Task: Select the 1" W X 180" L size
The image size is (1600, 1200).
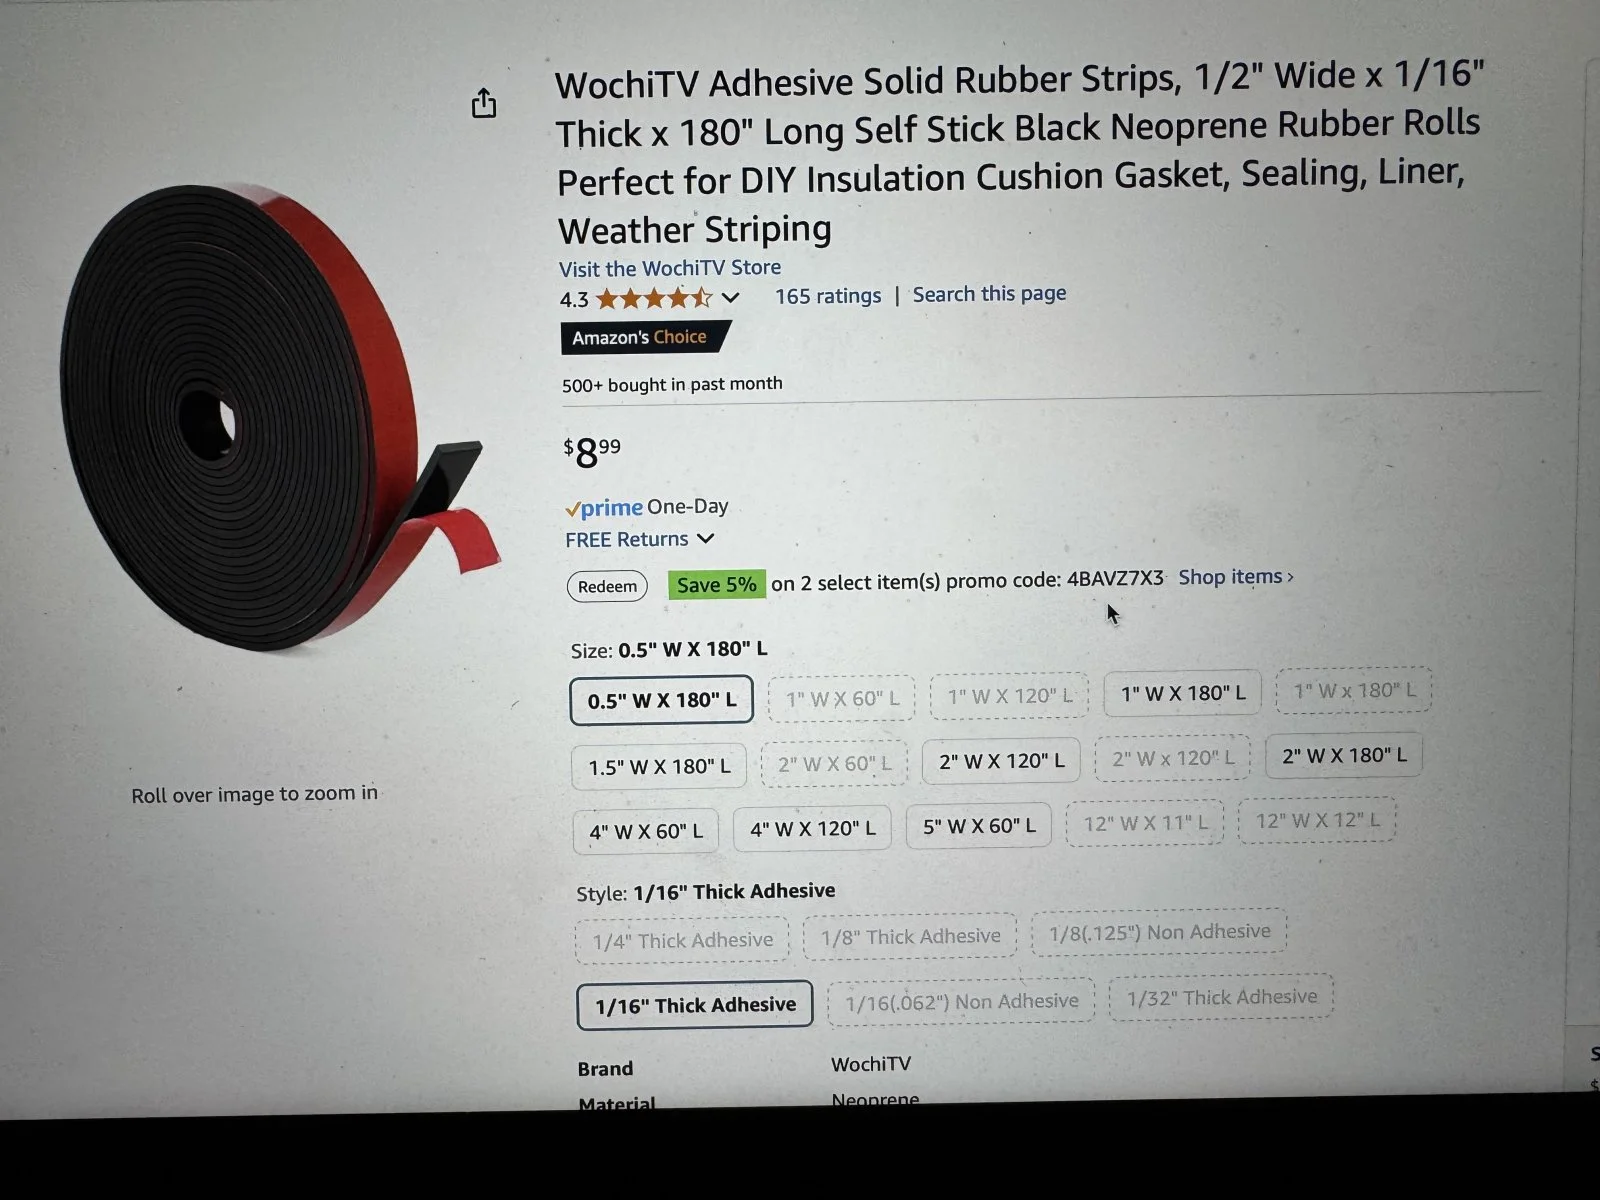Action: point(1183,693)
